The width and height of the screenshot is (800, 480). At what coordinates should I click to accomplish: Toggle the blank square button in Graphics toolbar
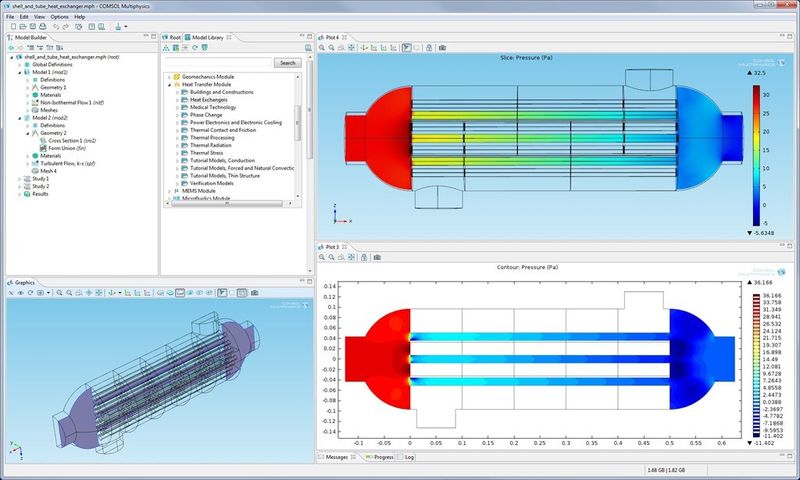click(232, 293)
